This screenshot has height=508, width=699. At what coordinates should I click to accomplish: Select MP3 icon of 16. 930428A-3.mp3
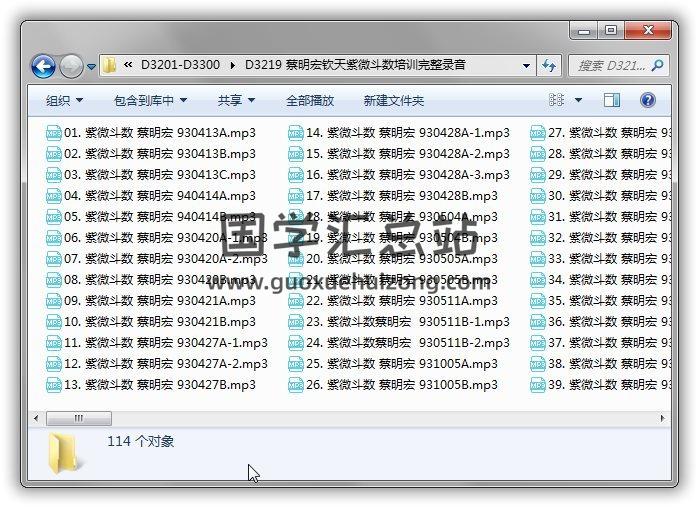(296, 175)
